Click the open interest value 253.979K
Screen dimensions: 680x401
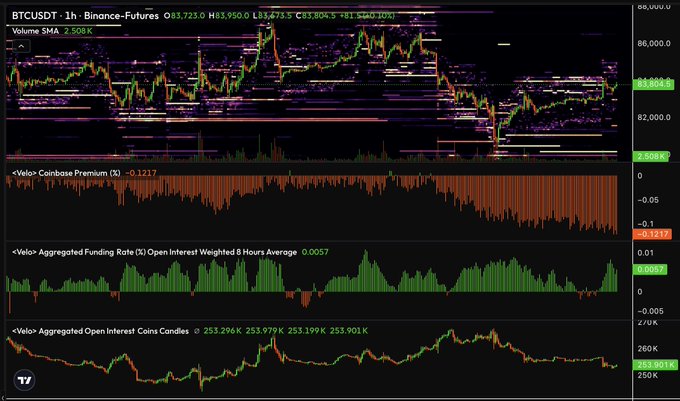(265, 331)
